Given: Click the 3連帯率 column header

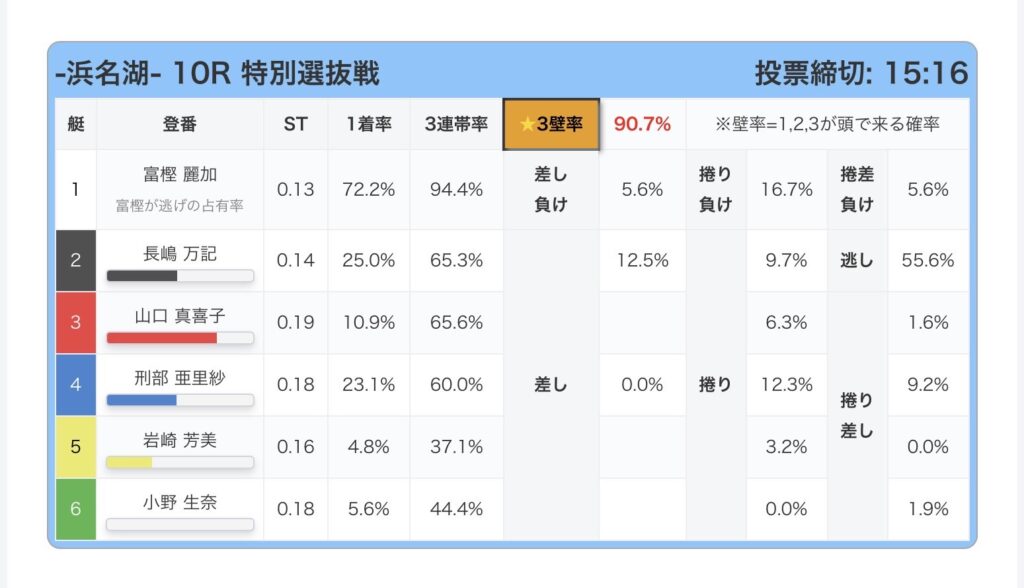Looking at the screenshot, I should 456,124.
